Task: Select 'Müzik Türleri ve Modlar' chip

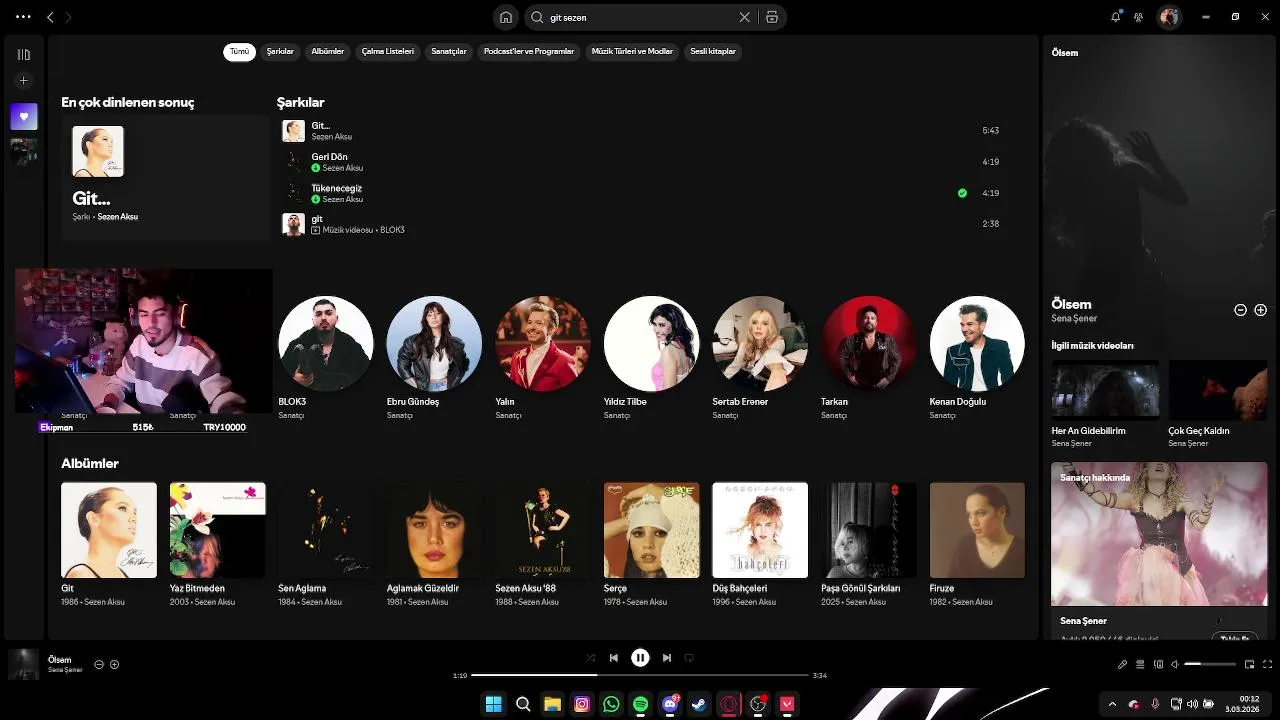Action: point(632,51)
